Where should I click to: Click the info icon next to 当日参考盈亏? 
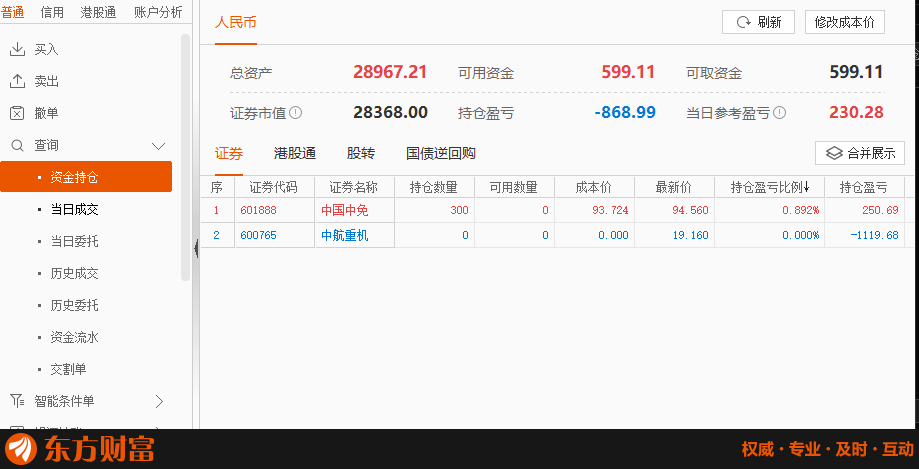tap(779, 113)
